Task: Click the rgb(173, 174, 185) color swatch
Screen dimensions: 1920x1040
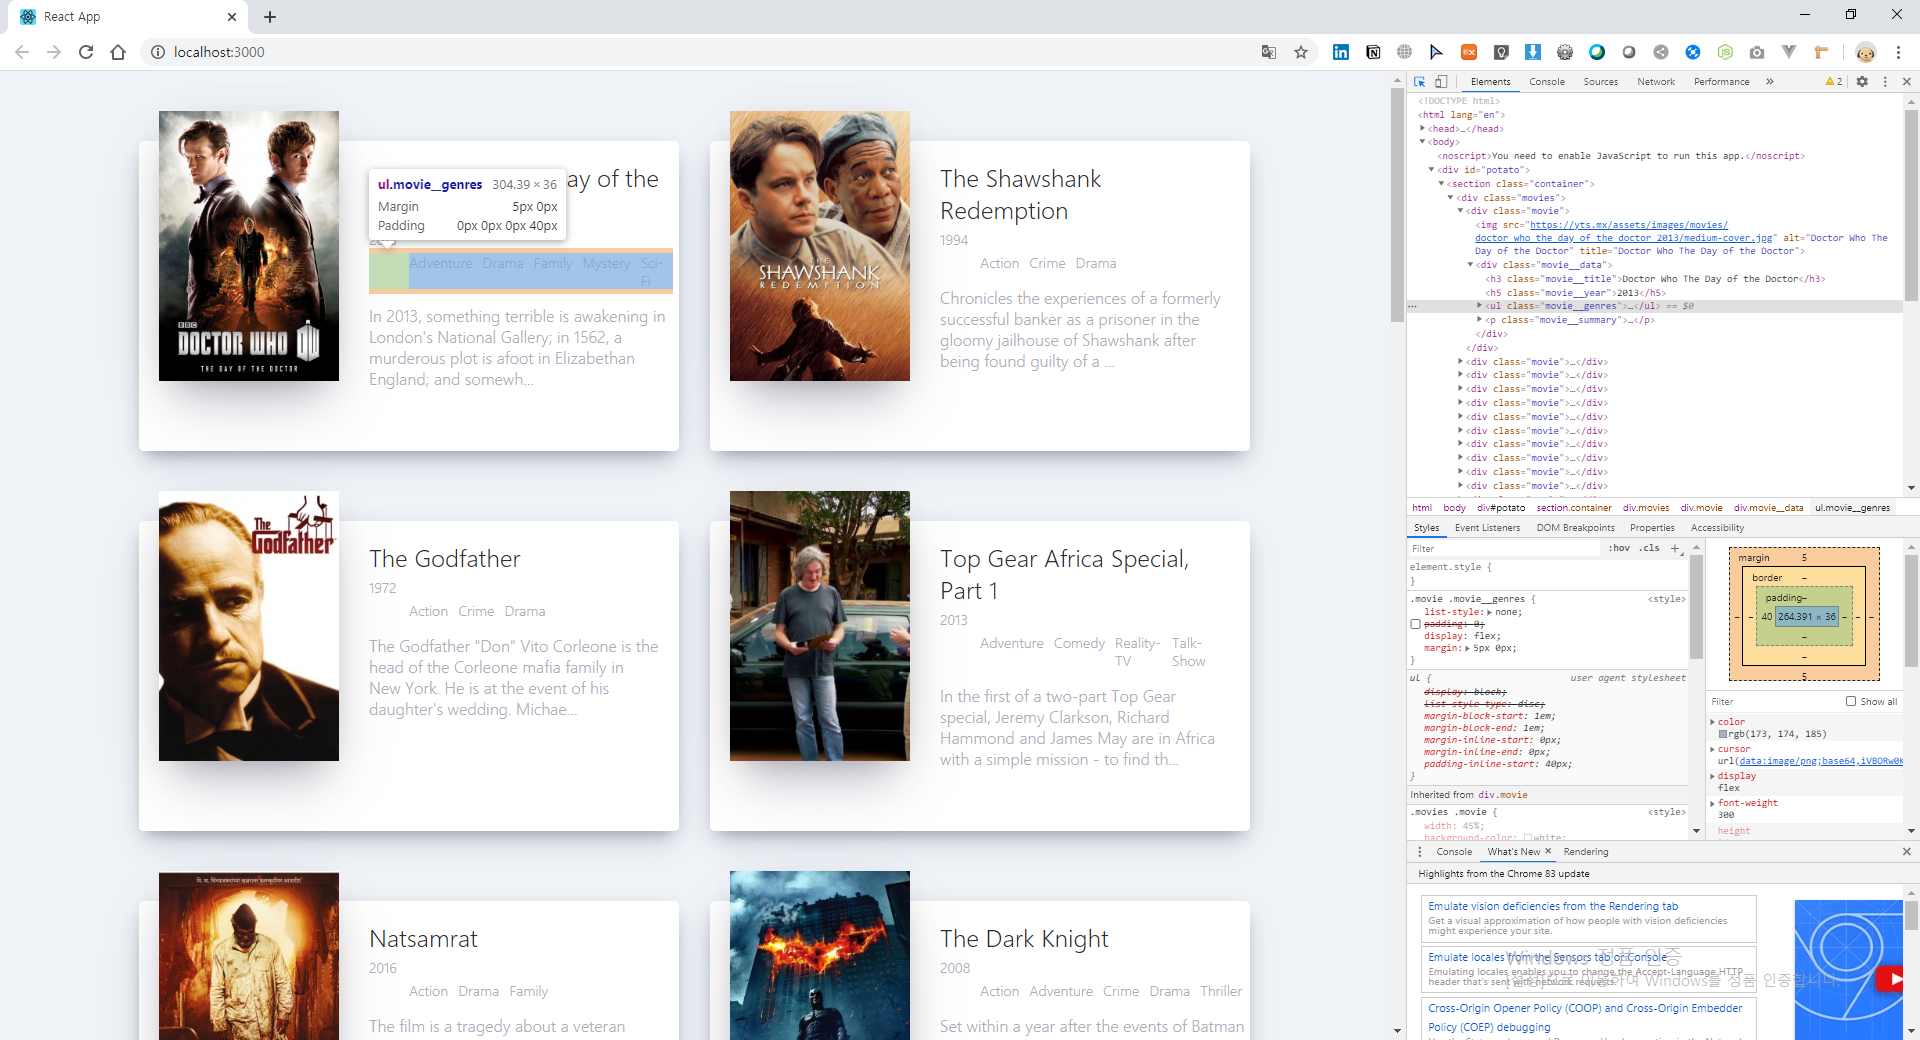Action: [1723, 734]
